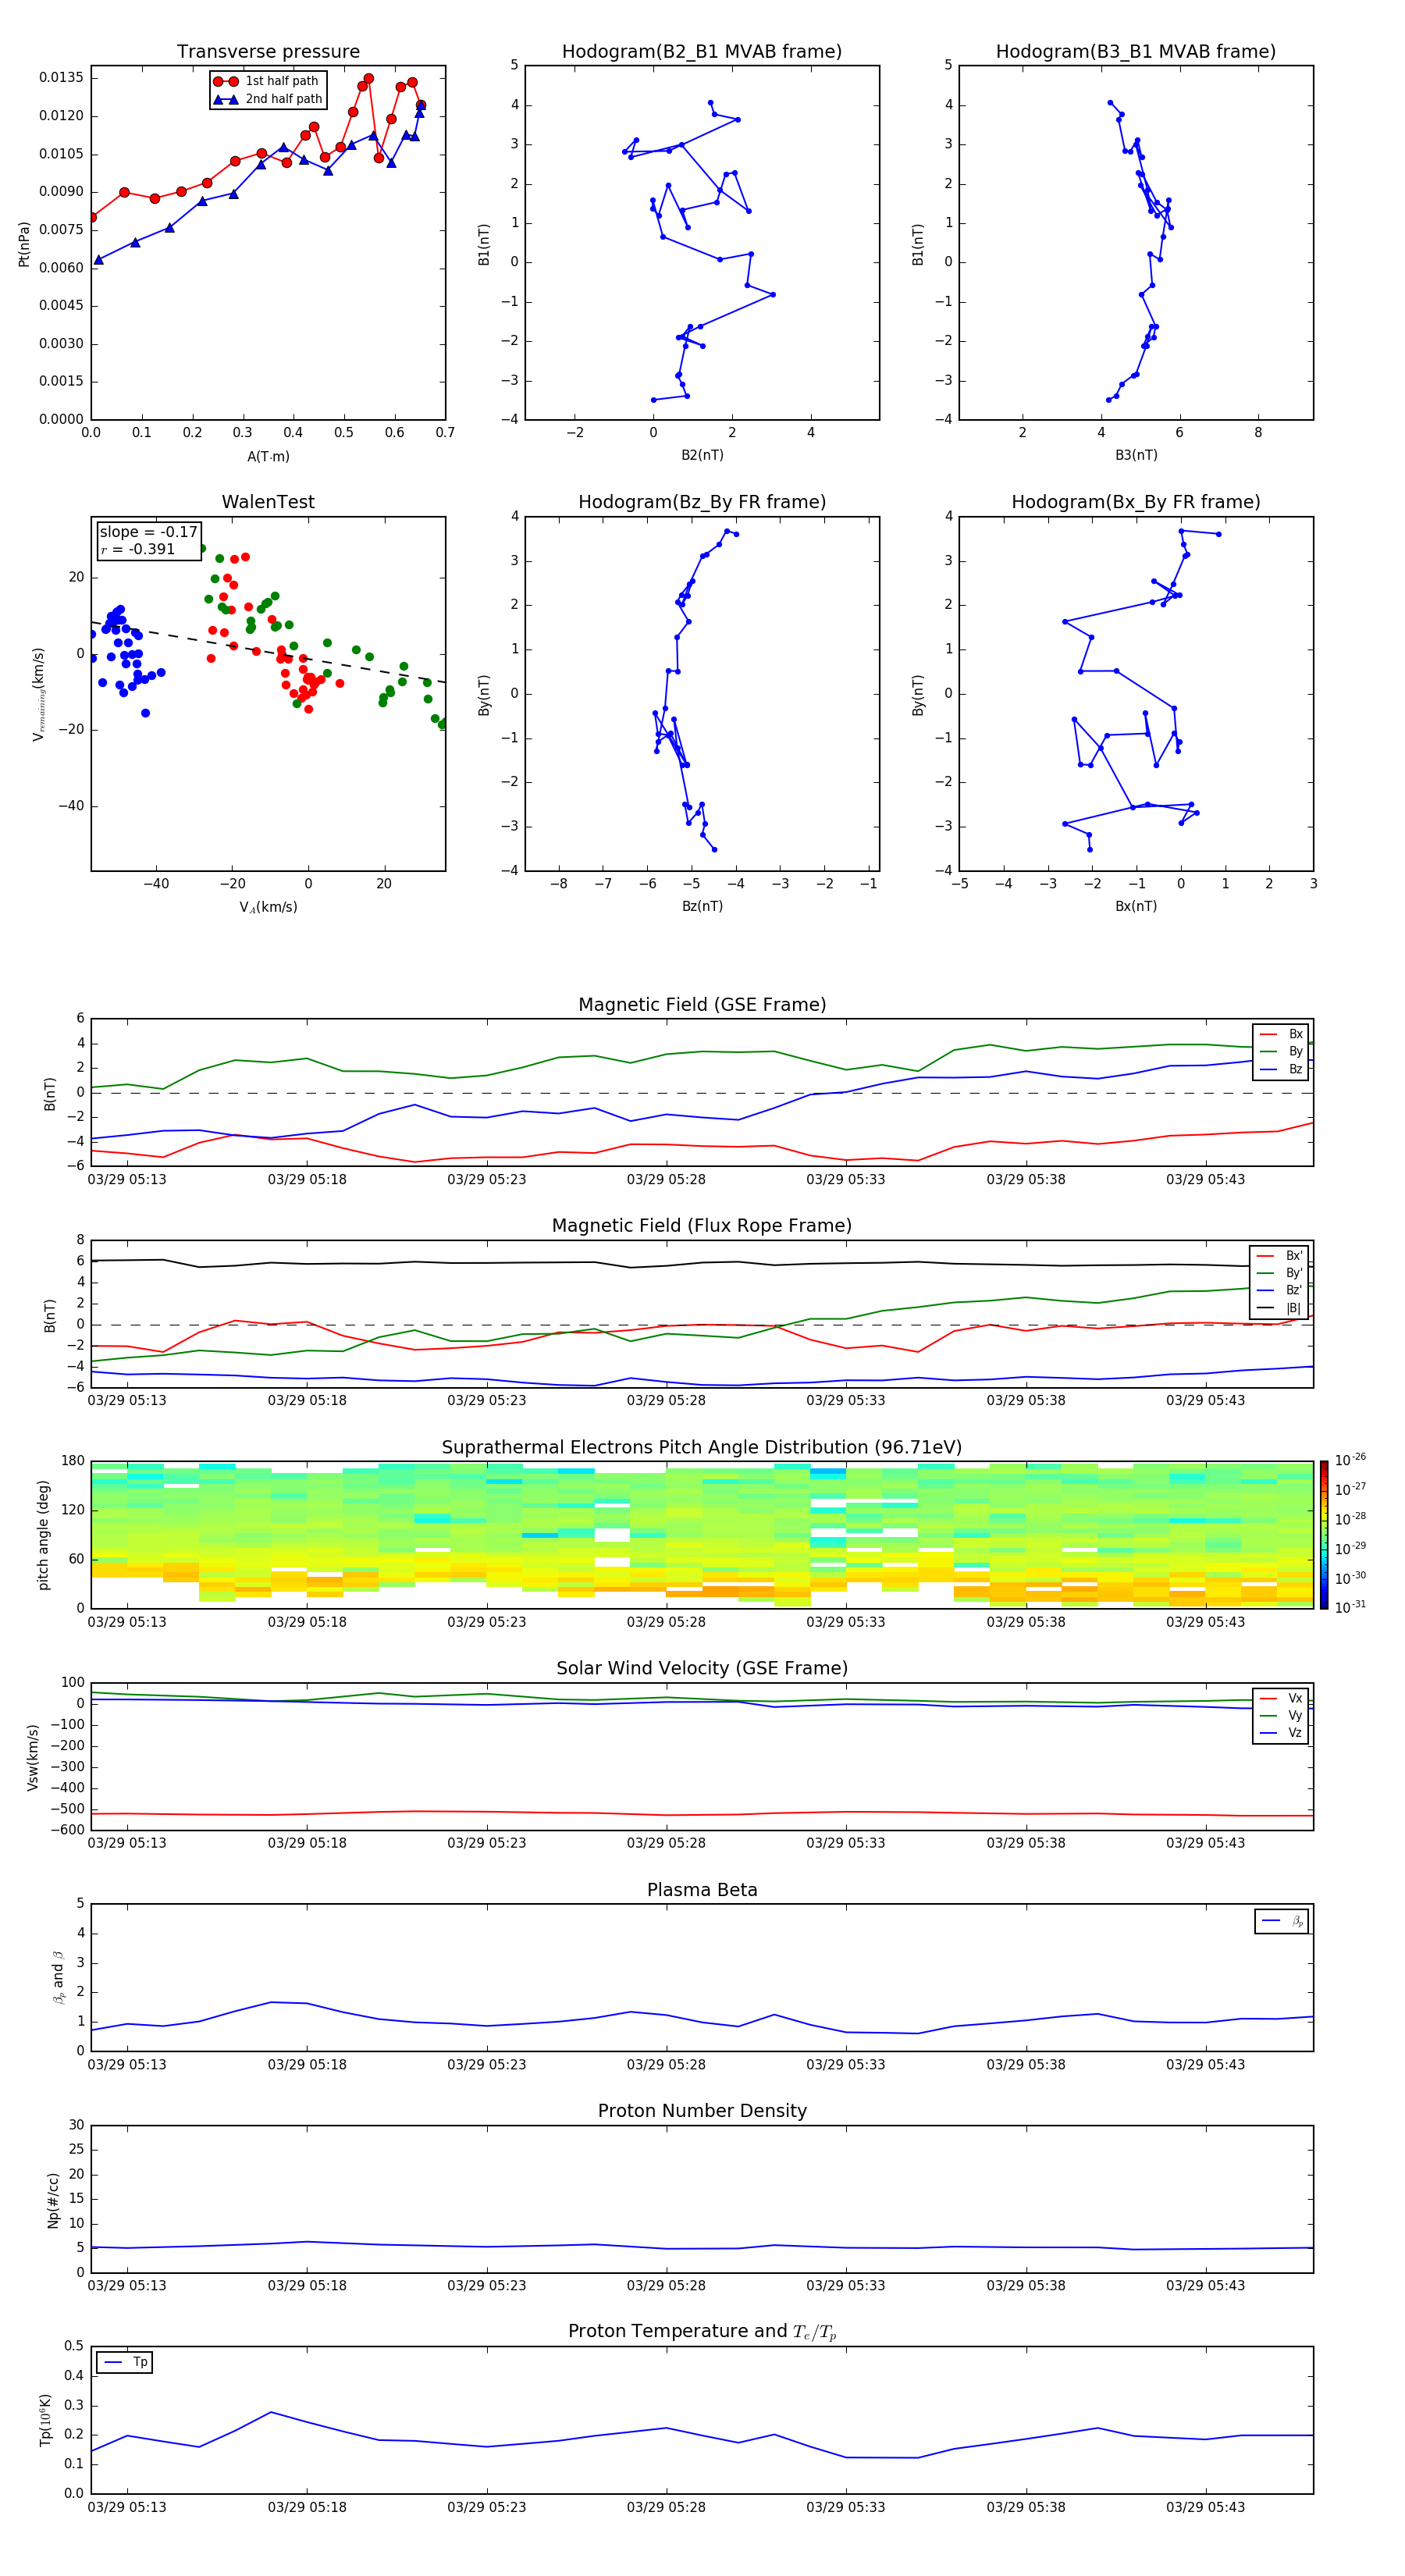
Task: Click the Transverse pressure plot title
Action: 268,52
